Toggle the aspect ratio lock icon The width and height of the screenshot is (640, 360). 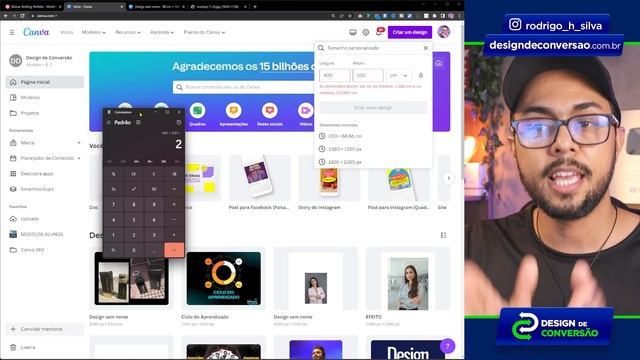click(421, 75)
